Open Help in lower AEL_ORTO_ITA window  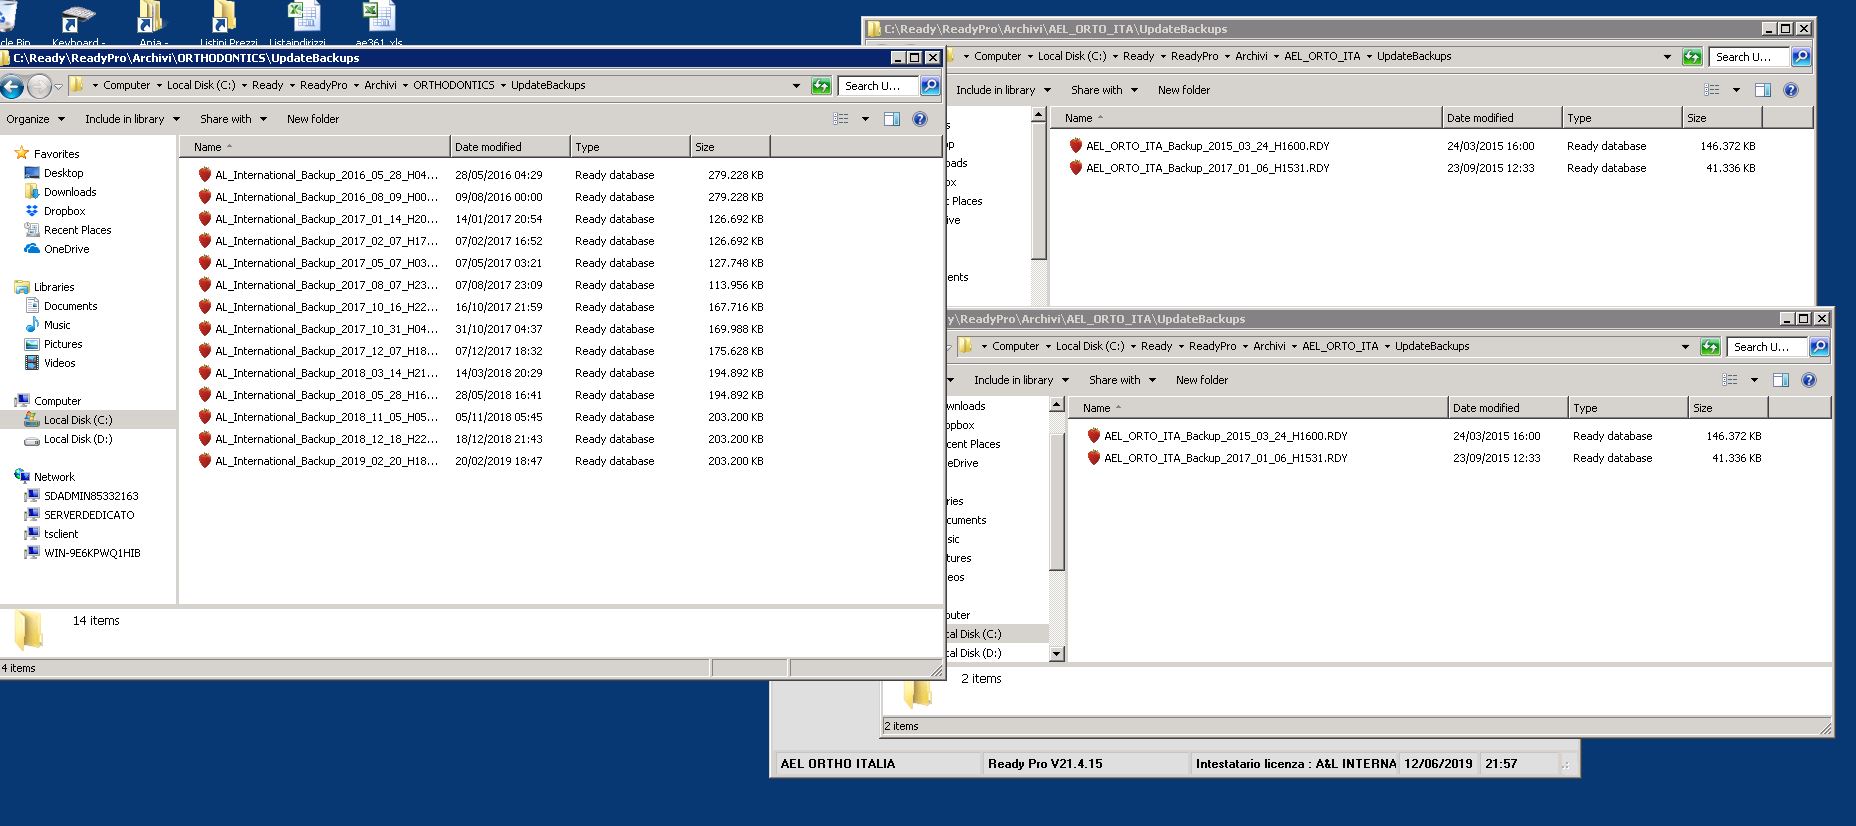[1809, 380]
